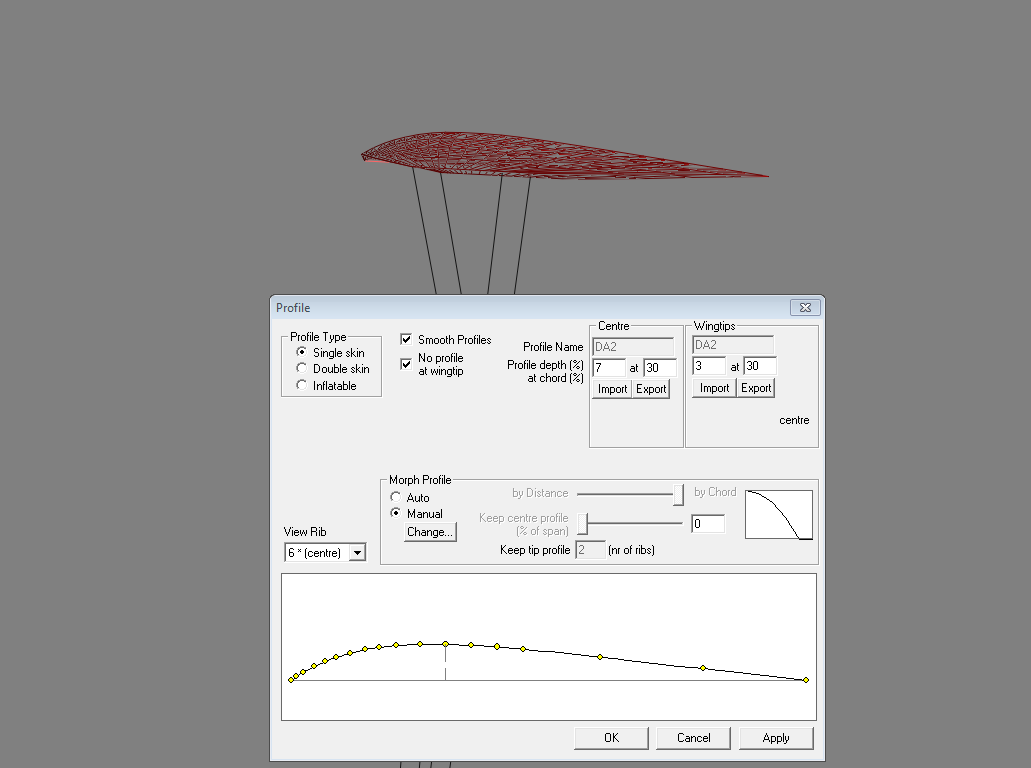Select Auto morph profile option
Image resolution: width=1031 pixels, height=768 pixels.
pos(396,498)
